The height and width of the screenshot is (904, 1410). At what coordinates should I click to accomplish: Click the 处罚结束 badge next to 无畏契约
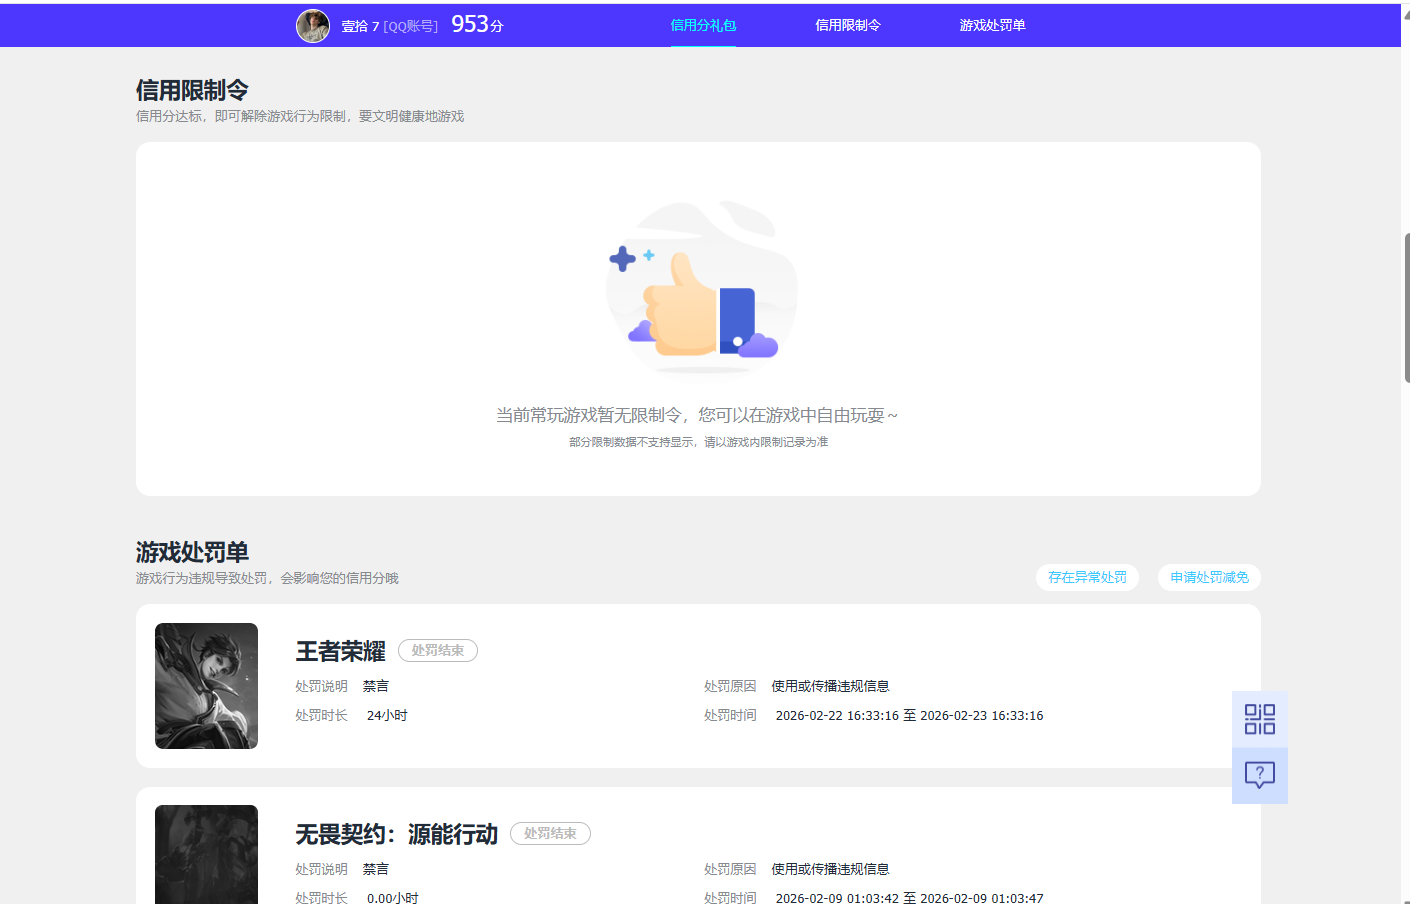click(550, 833)
